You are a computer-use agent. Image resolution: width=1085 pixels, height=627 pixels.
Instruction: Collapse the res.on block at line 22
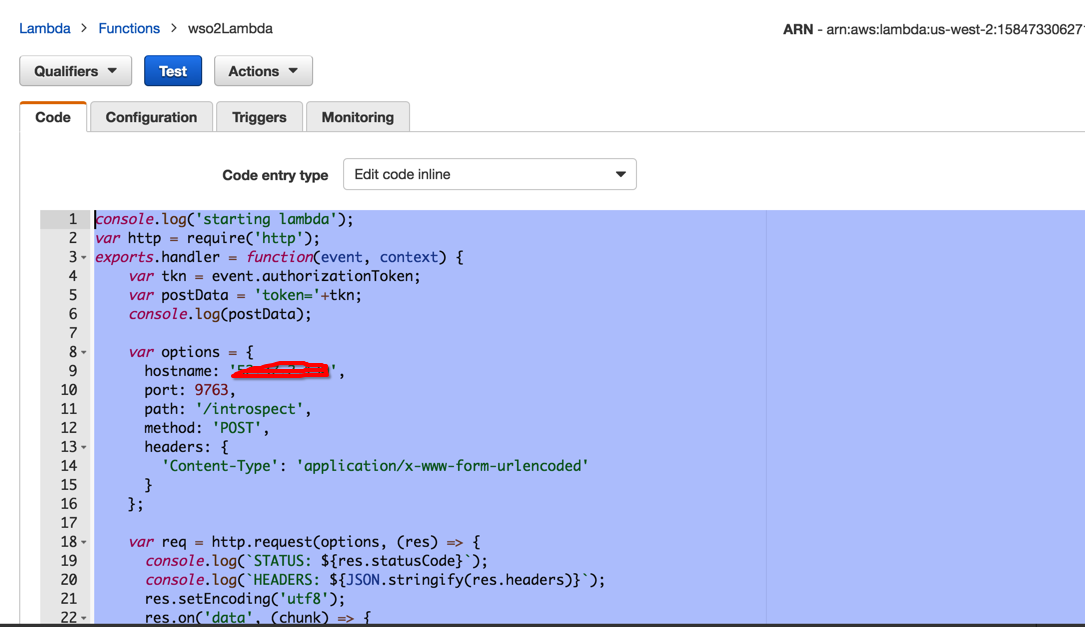click(x=84, y=618)
